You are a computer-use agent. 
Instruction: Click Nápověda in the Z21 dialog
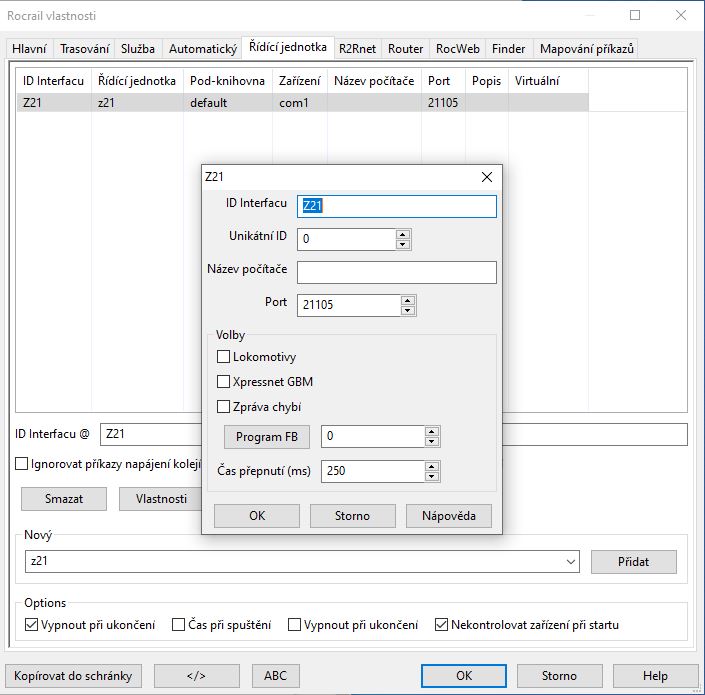pyautogui.click(x=448, y=516)
